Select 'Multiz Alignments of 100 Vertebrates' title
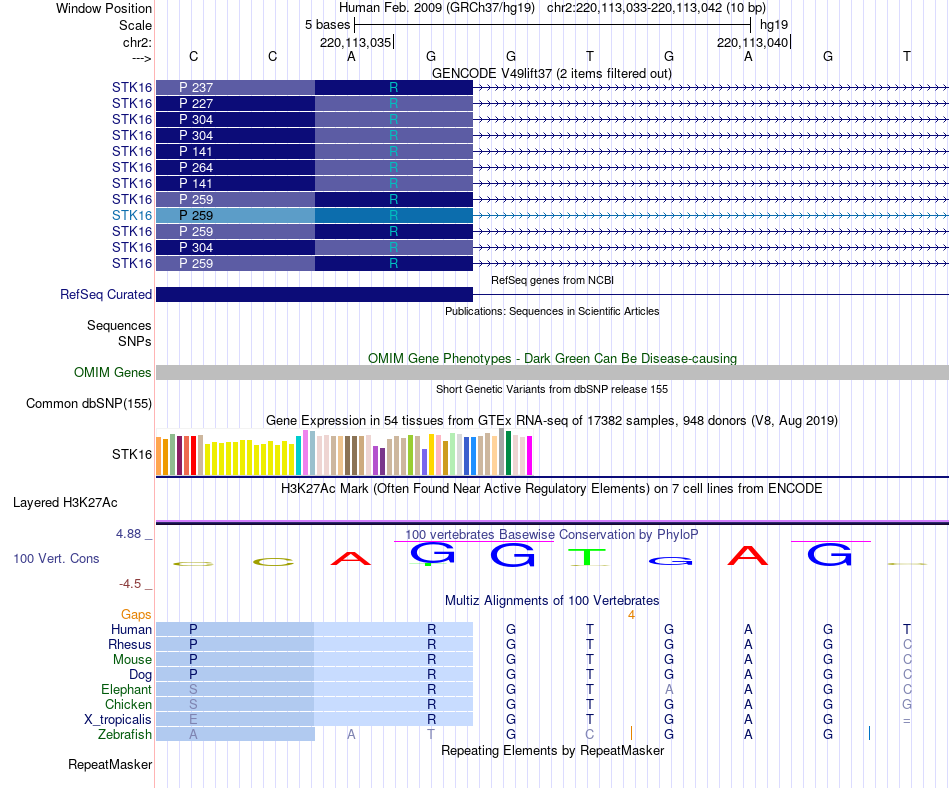This screenshot has width=950, height=788. (x=552, y=601)
